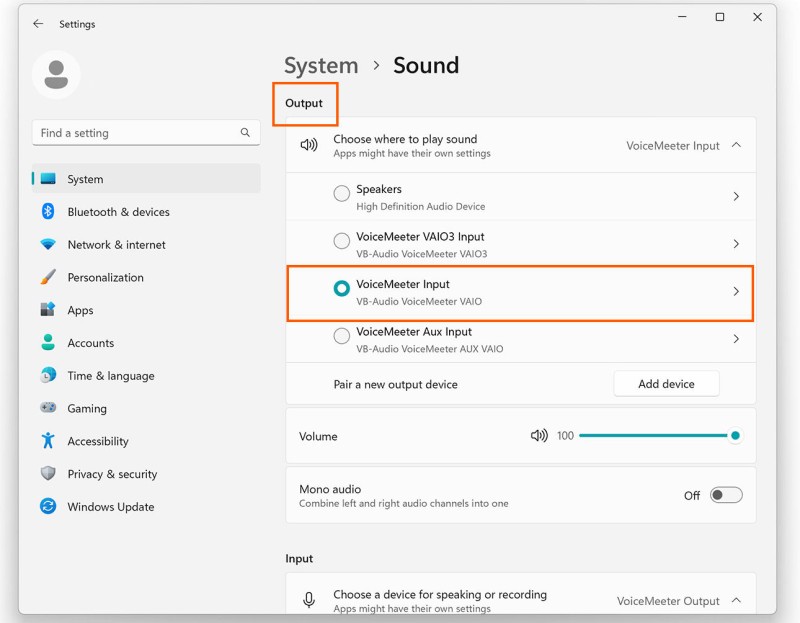The width and height of the screenshot is (800, 623).
Task: Select the Speakers output radio button
Action: pyautogui.click(x=341, y=193)
